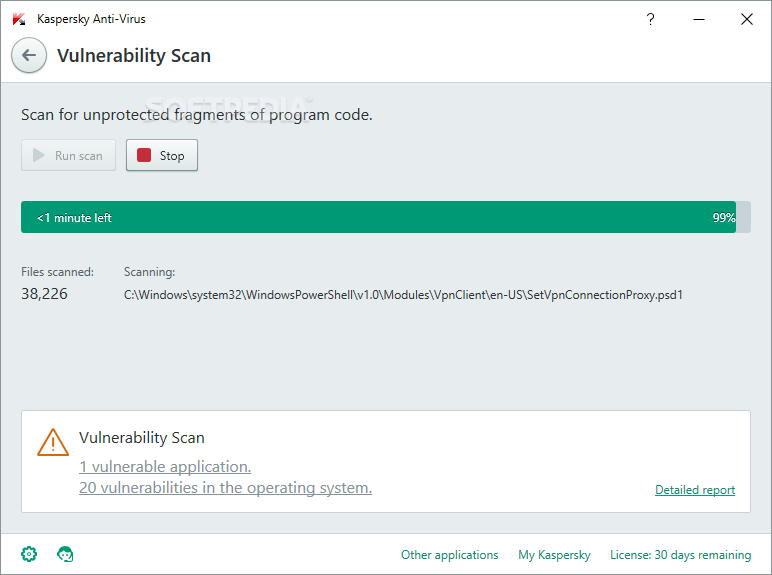
Task: Open help with the question mark icon
Action: 650,19
